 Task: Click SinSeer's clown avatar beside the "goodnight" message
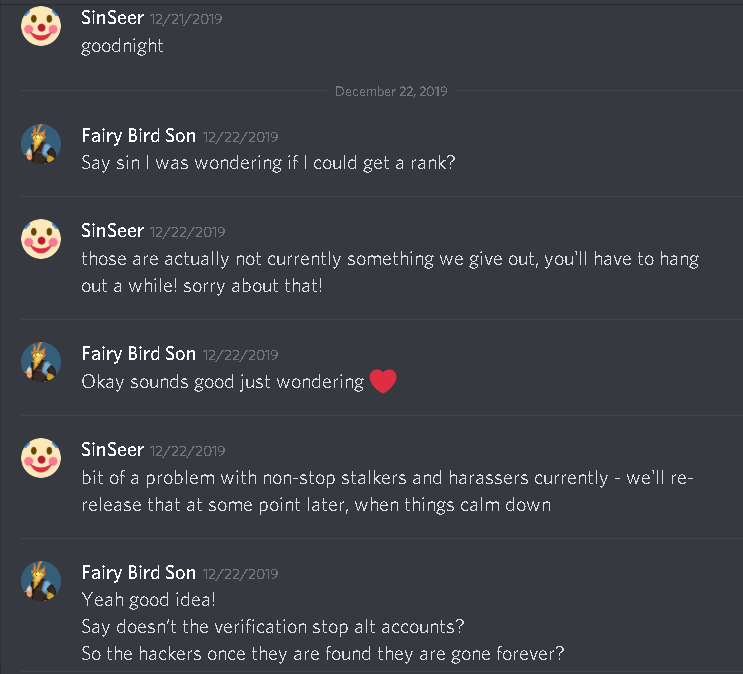pos(41,27)
